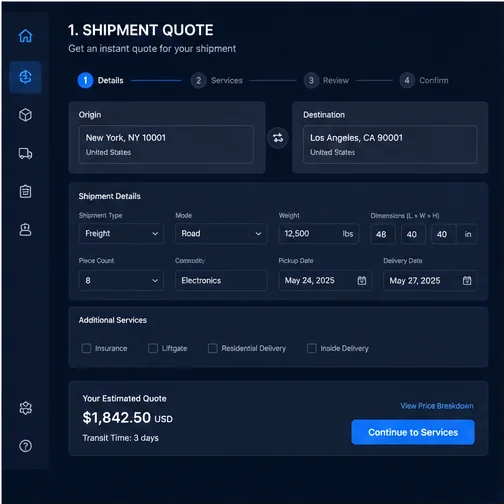Open the Piece Count dropdown showing 8
Image resolution: width=504 pixels, height=504 pixels.
click(x=121, y=281)
